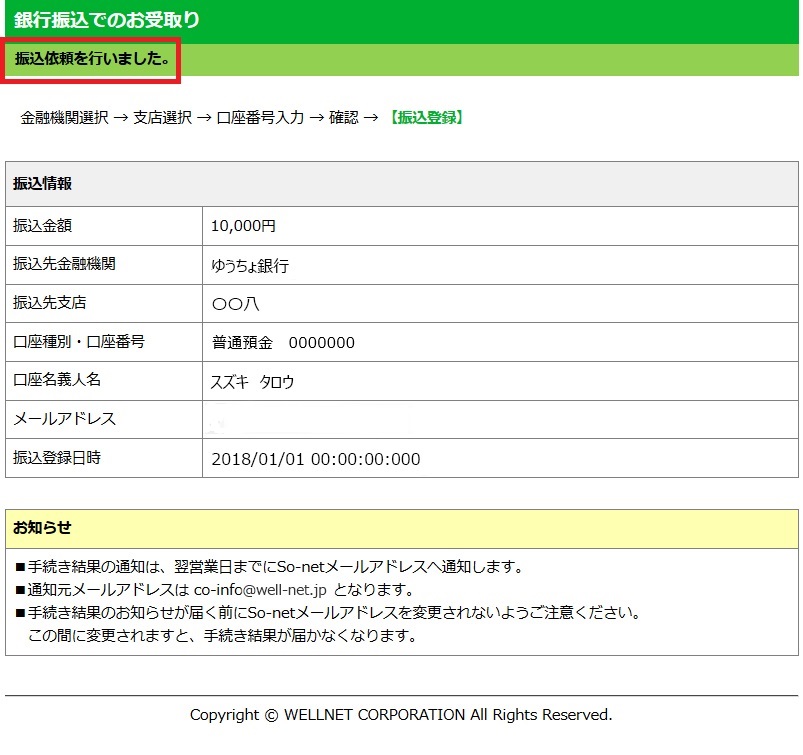The height and width of the screenshot is (755, 803).
Task: Select the ゆうちょ銀行 bank name cell
Action: [250, 266]
